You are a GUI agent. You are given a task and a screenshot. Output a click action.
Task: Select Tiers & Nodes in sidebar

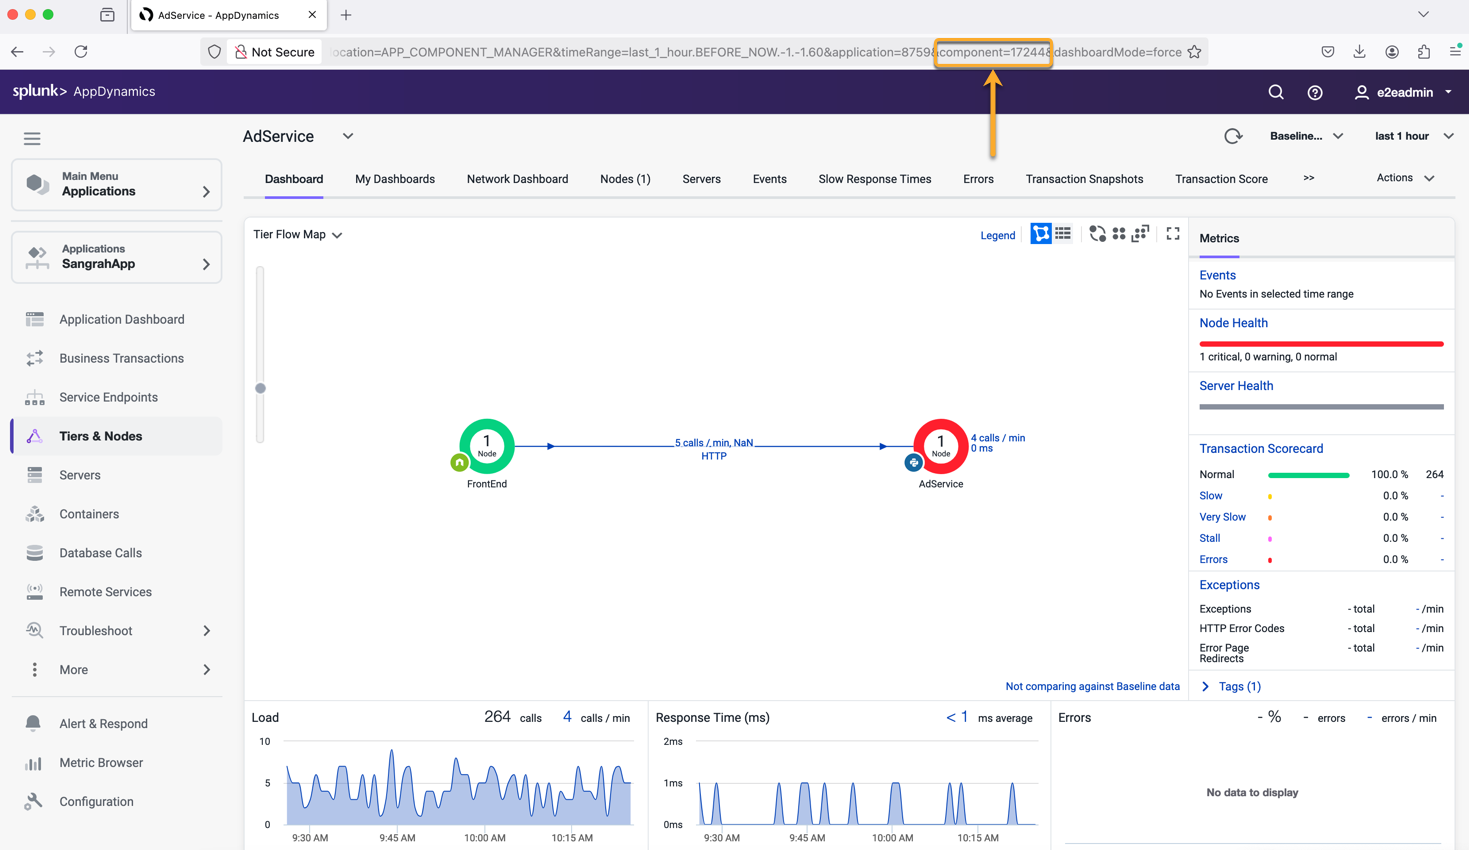[x=117, y=436]
